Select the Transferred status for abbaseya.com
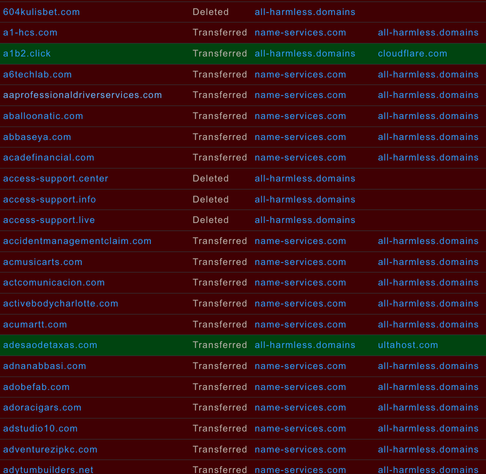486x474 pixels. click(x=220, y=137)
